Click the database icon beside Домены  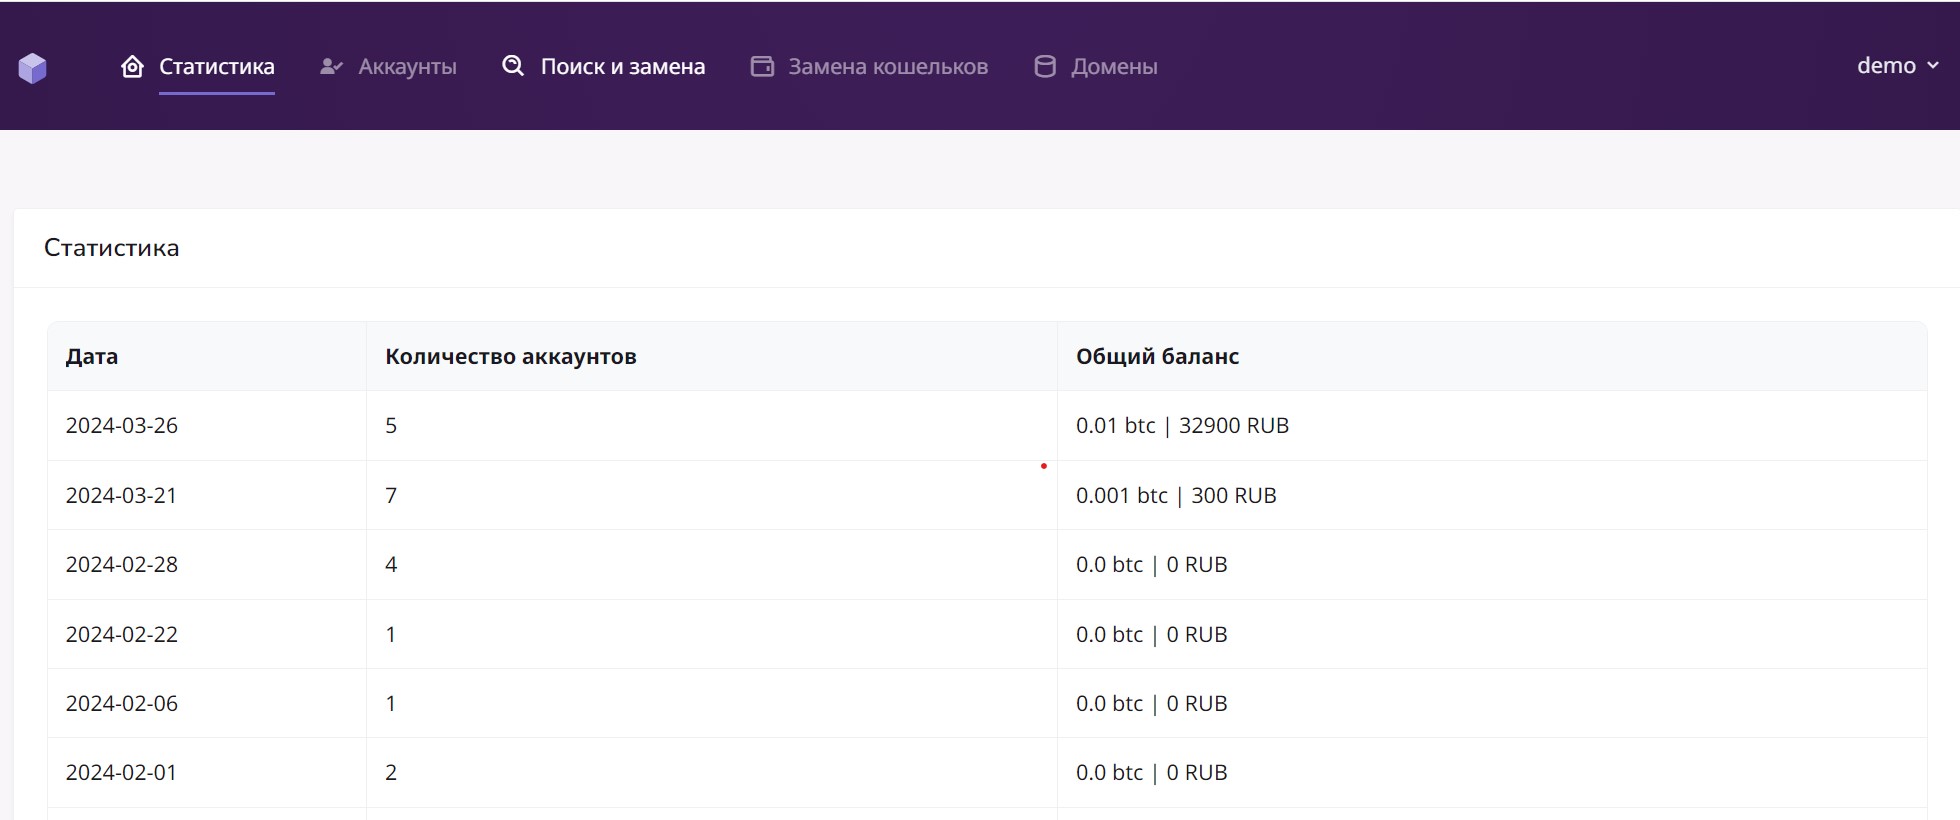[x=1045, y=67]
